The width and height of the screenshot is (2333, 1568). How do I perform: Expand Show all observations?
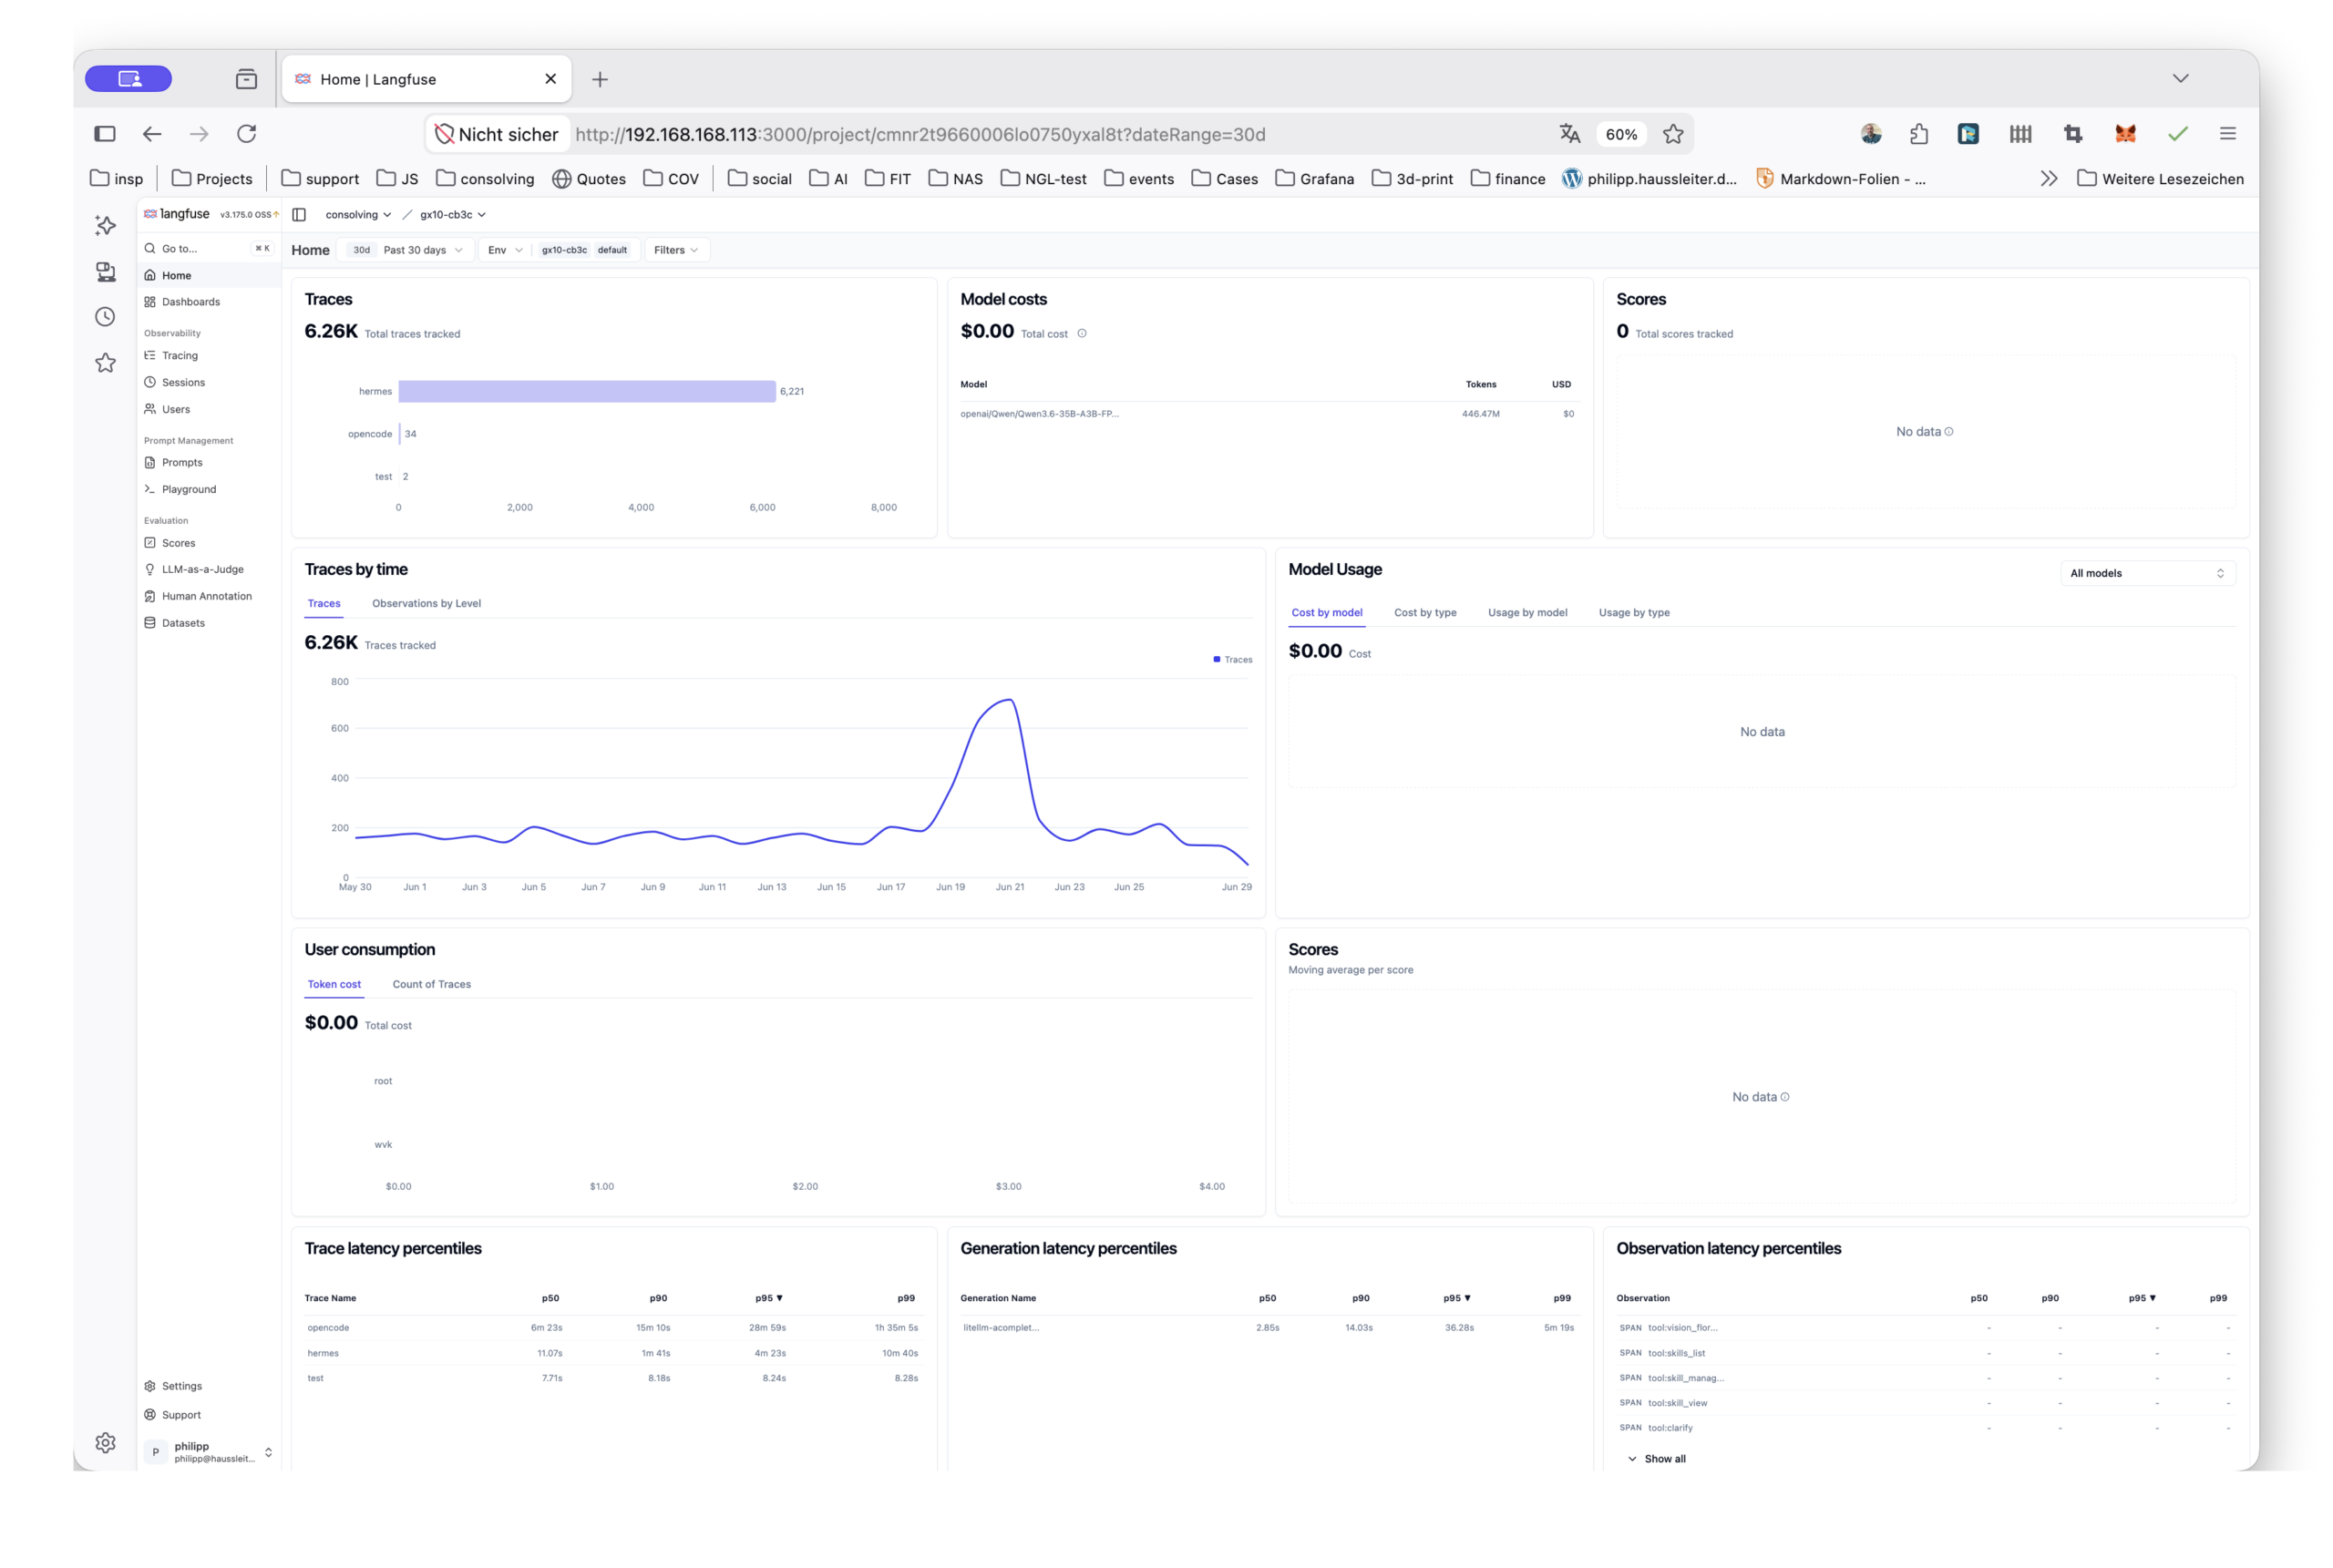[1657, 1460]
